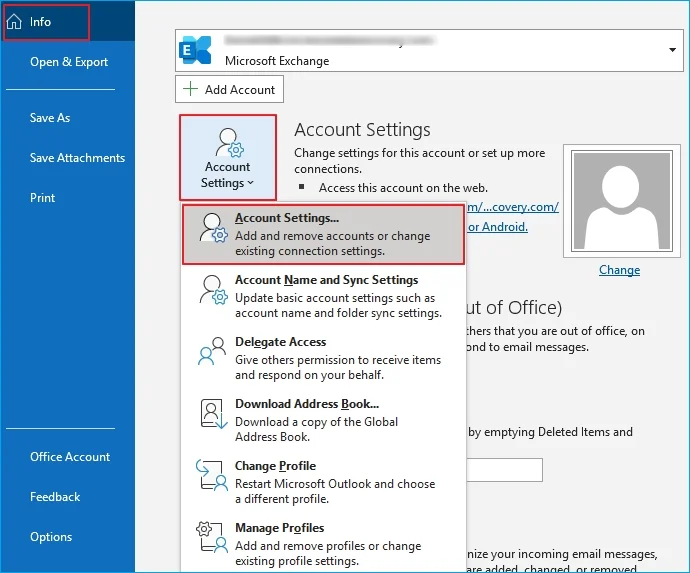The image size is (690, 573).
Task: Click the Change photo link
Action: point(619,270)
